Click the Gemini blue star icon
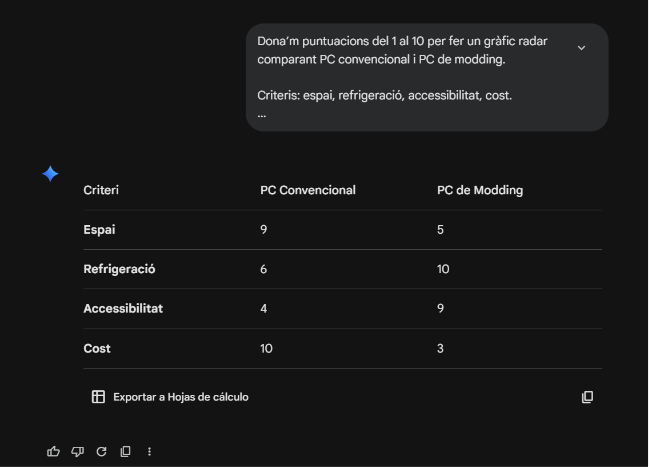 click(50, 174)
